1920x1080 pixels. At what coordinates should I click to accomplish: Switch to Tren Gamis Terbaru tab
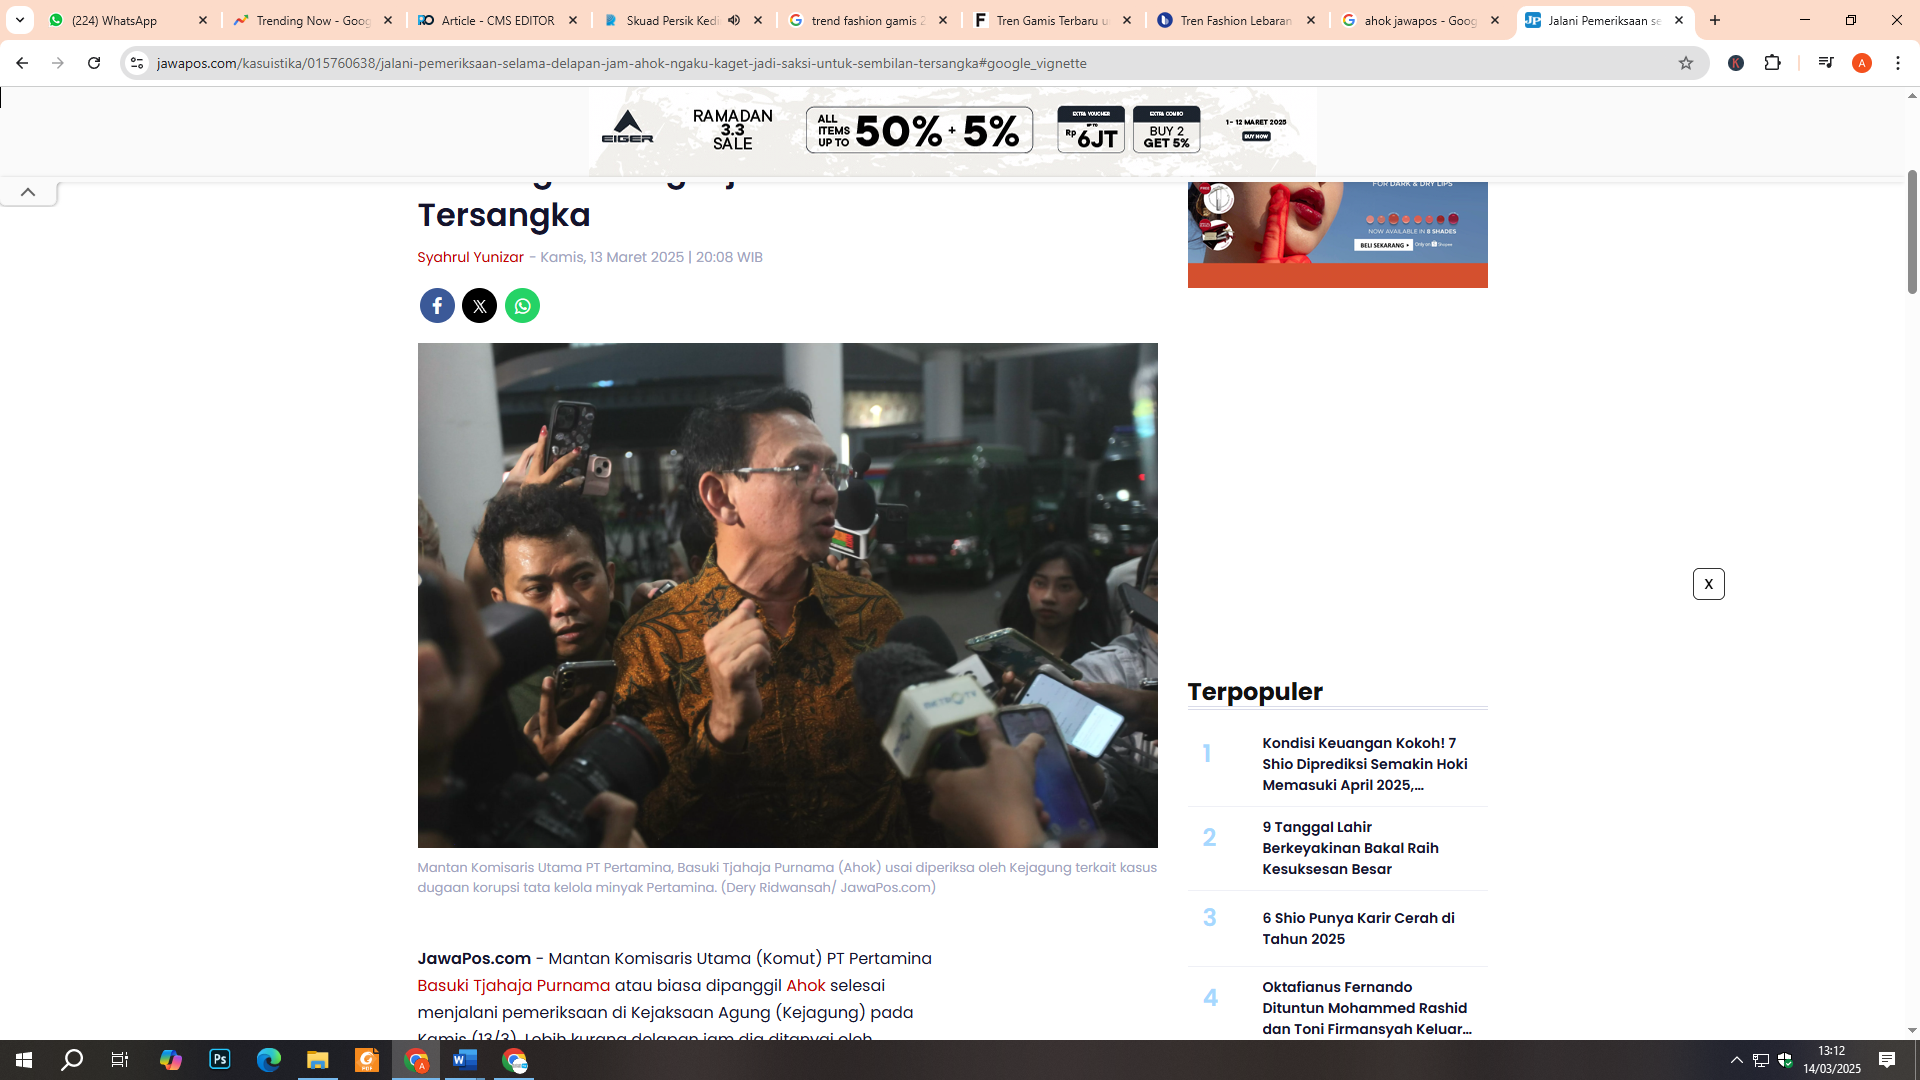[x=1050, y=20]
